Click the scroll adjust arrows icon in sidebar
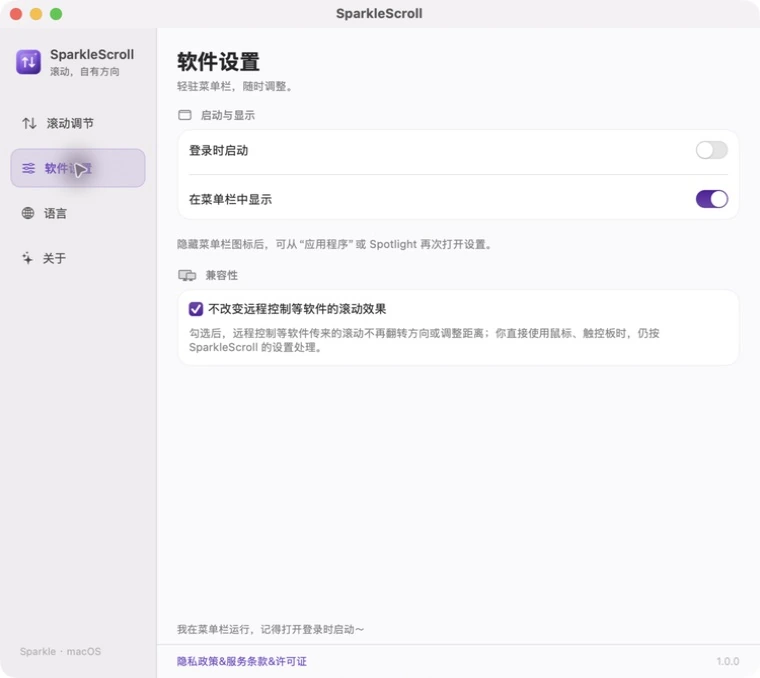Viewport: 760px width, 678px height. coord(29,123)
